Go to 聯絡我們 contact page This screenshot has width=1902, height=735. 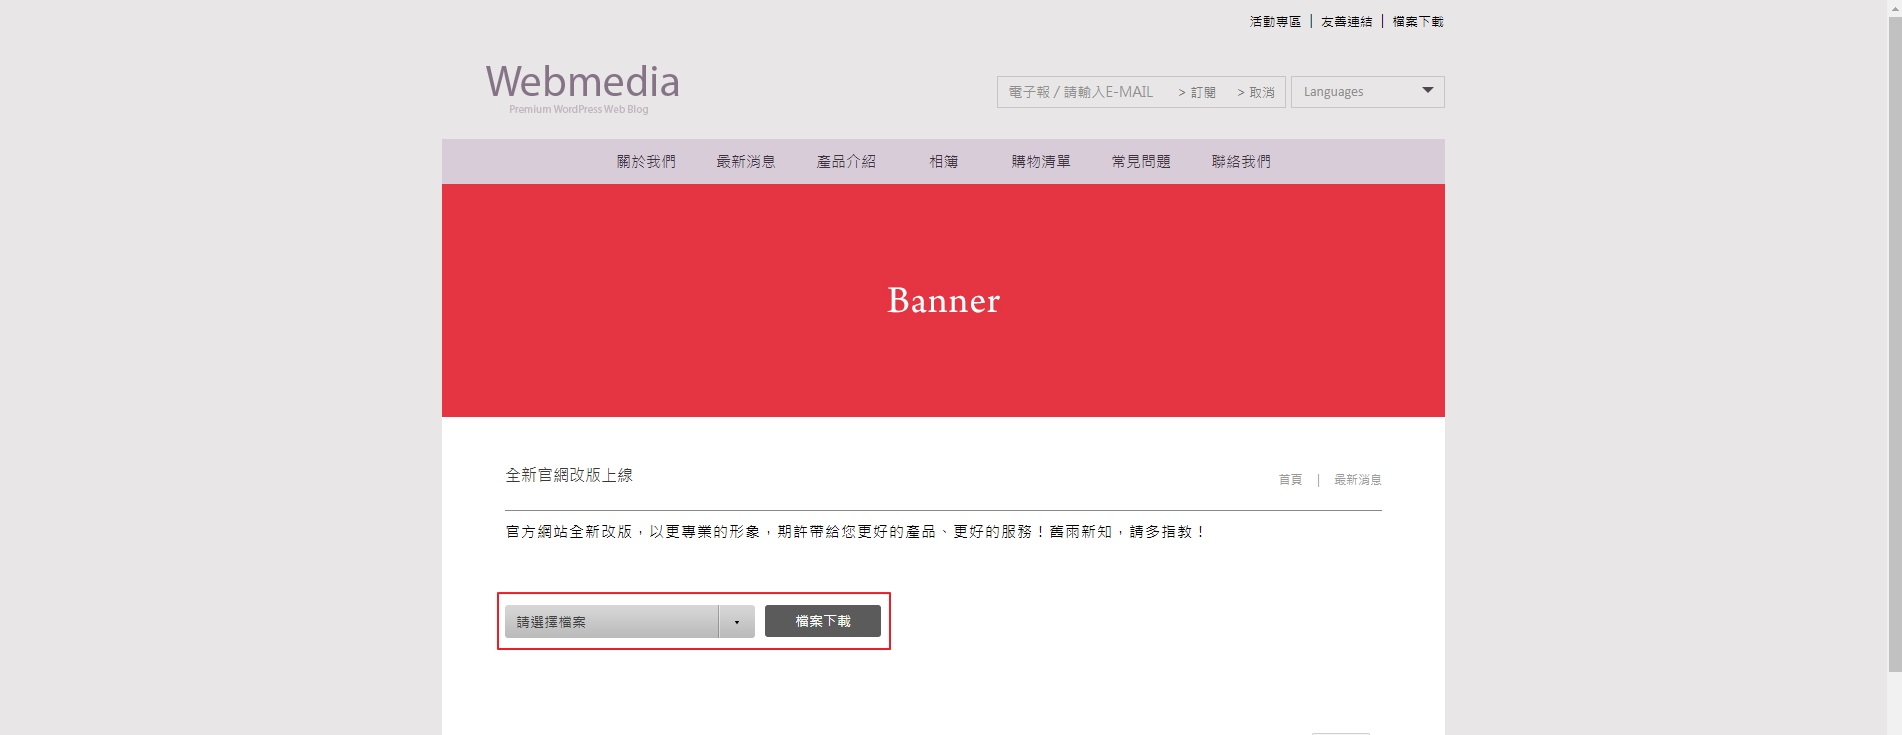tap(1241, 162)
